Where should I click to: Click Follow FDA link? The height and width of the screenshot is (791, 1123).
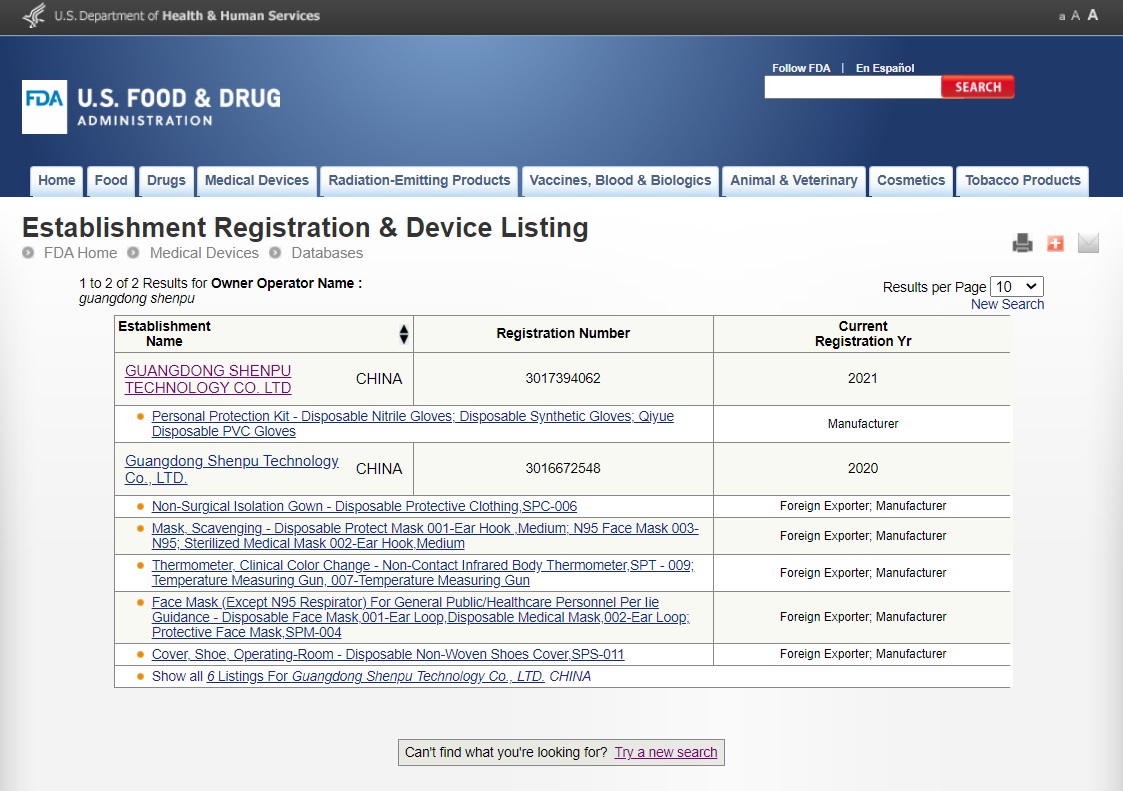(801, 68)
